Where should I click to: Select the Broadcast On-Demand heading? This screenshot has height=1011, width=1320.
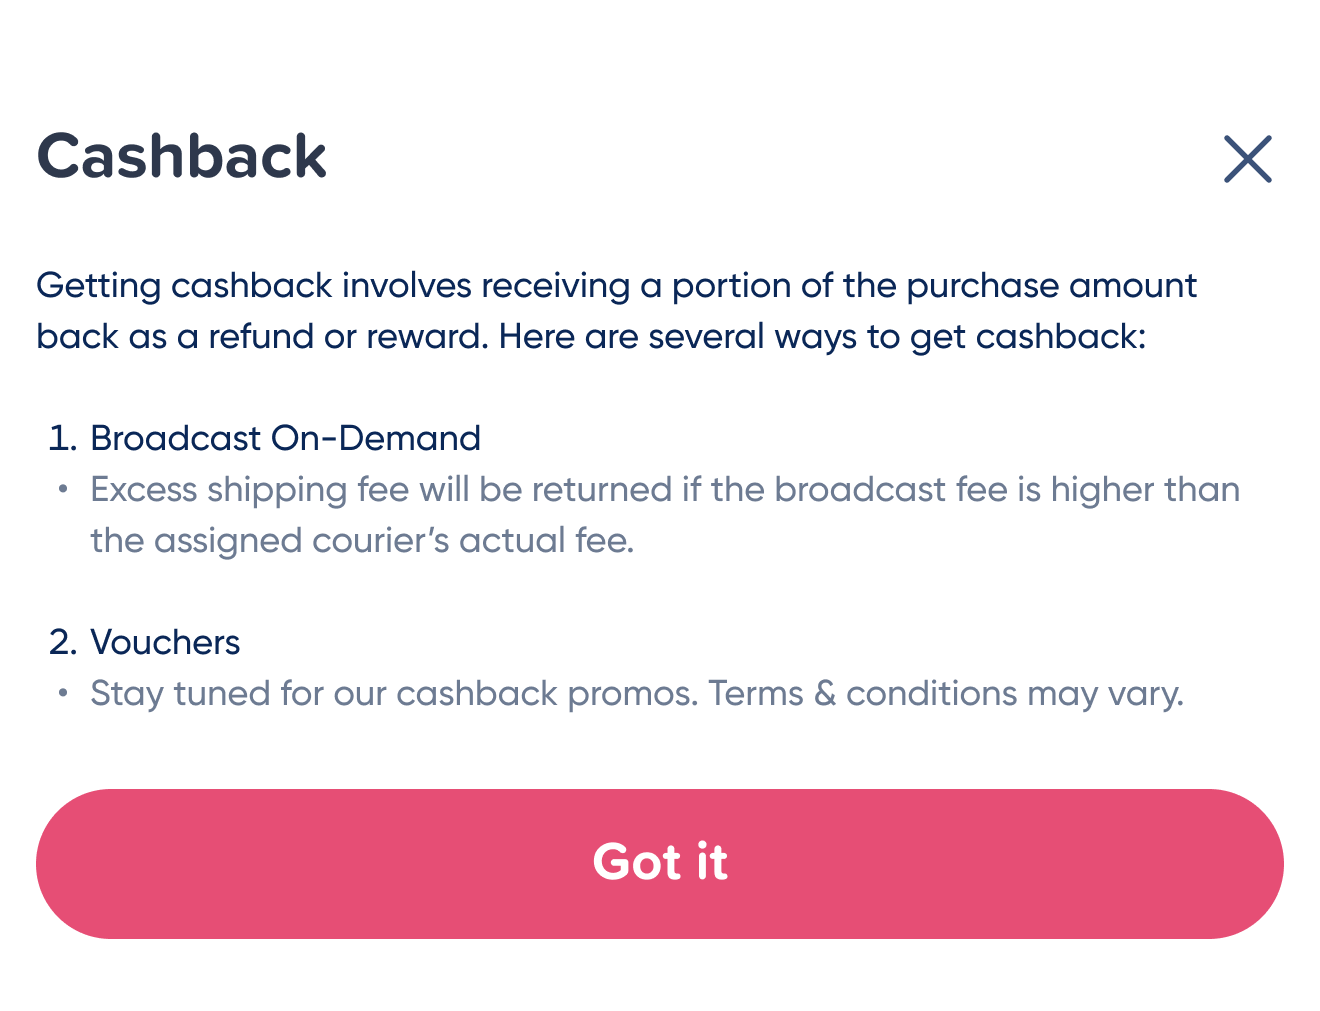click(x=285, y=438)
